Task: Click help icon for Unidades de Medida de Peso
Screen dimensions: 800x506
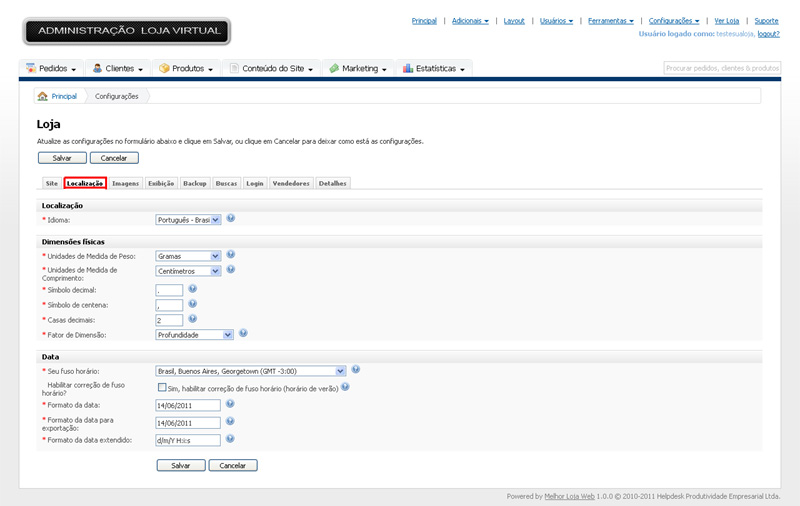Action: click(231, 255)
